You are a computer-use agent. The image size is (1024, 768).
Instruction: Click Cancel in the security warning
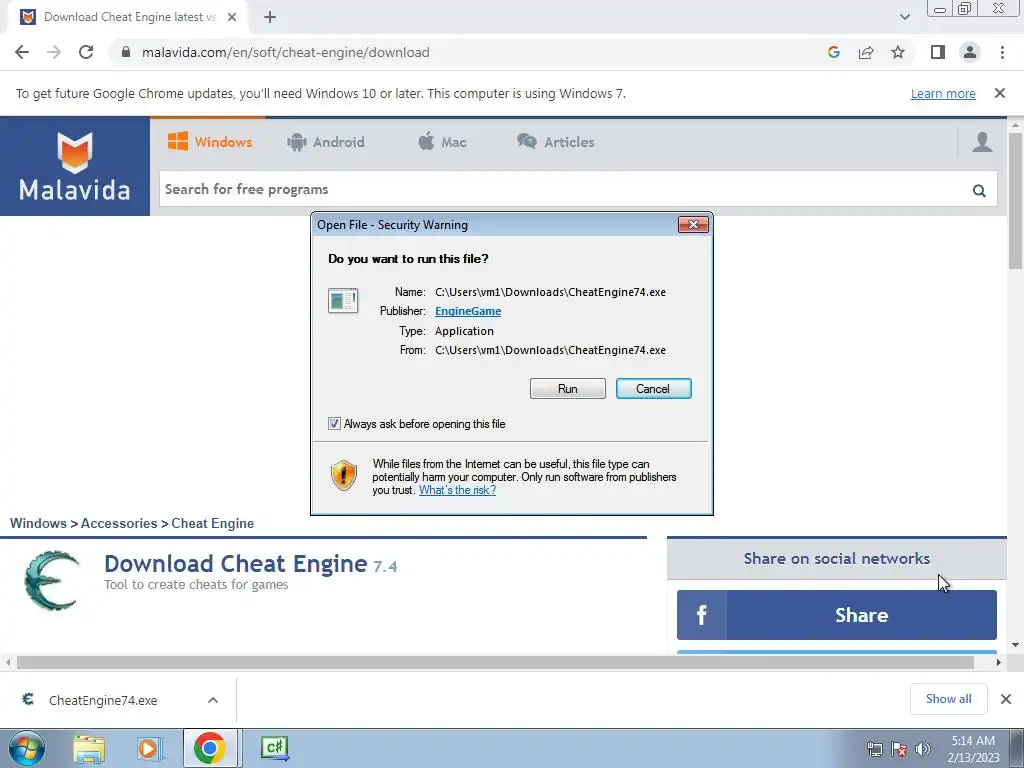pyautogui.click(x=653, y=389)
